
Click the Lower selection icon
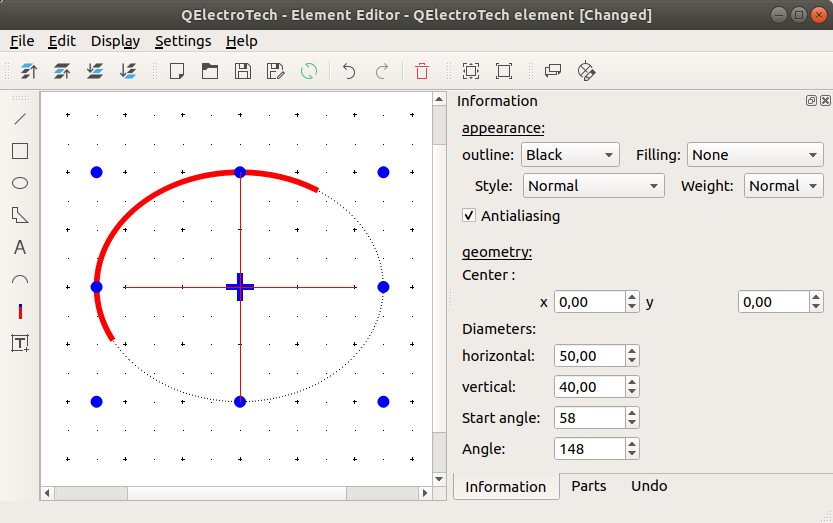[95, 71]
